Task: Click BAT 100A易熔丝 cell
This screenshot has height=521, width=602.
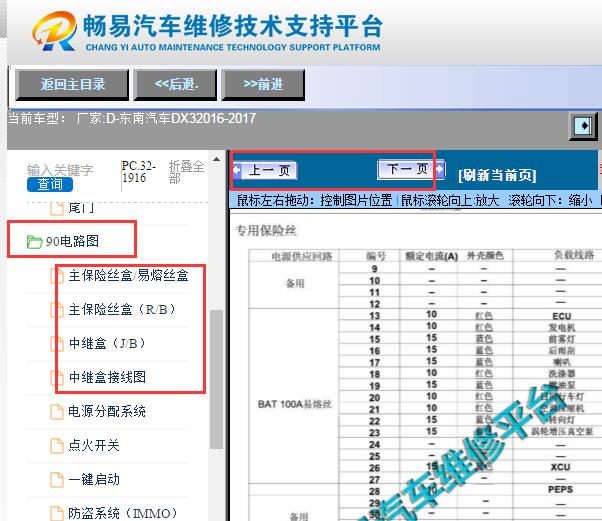Action: point(294,404)
